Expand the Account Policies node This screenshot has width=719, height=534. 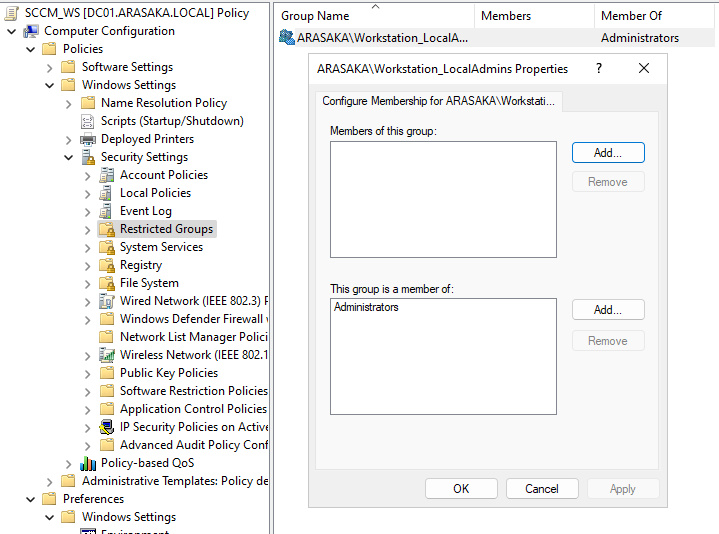tap(88, 175)
